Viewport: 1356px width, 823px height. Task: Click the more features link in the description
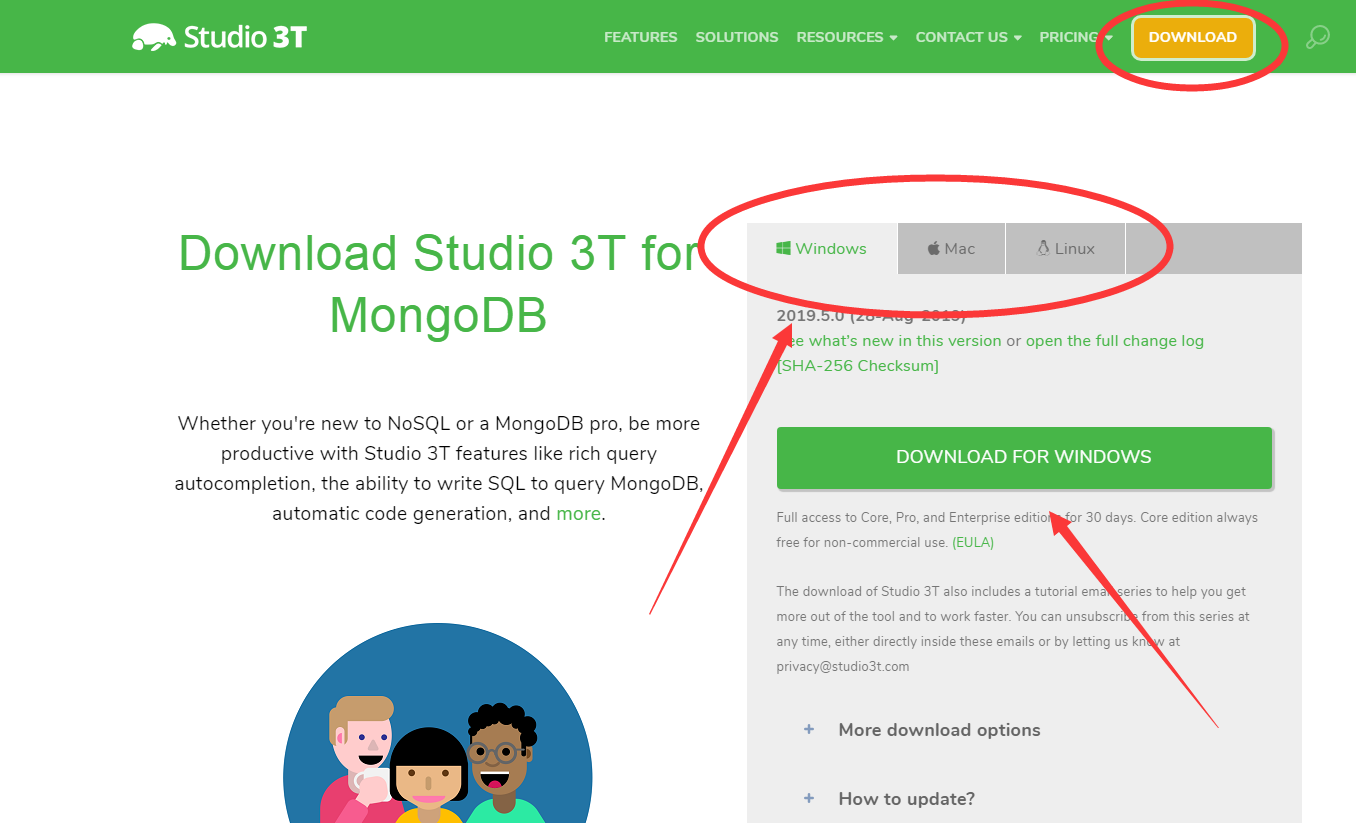tap(578, 512)
